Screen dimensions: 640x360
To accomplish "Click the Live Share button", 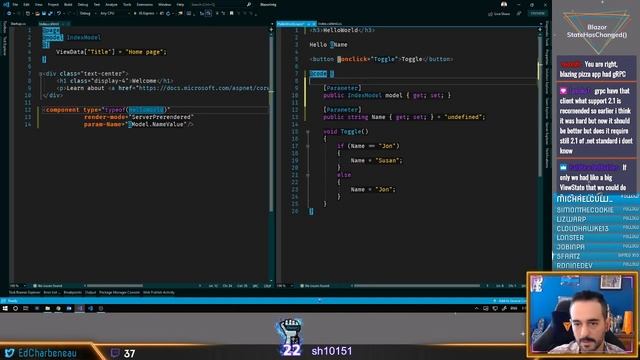I will (499, 14).
